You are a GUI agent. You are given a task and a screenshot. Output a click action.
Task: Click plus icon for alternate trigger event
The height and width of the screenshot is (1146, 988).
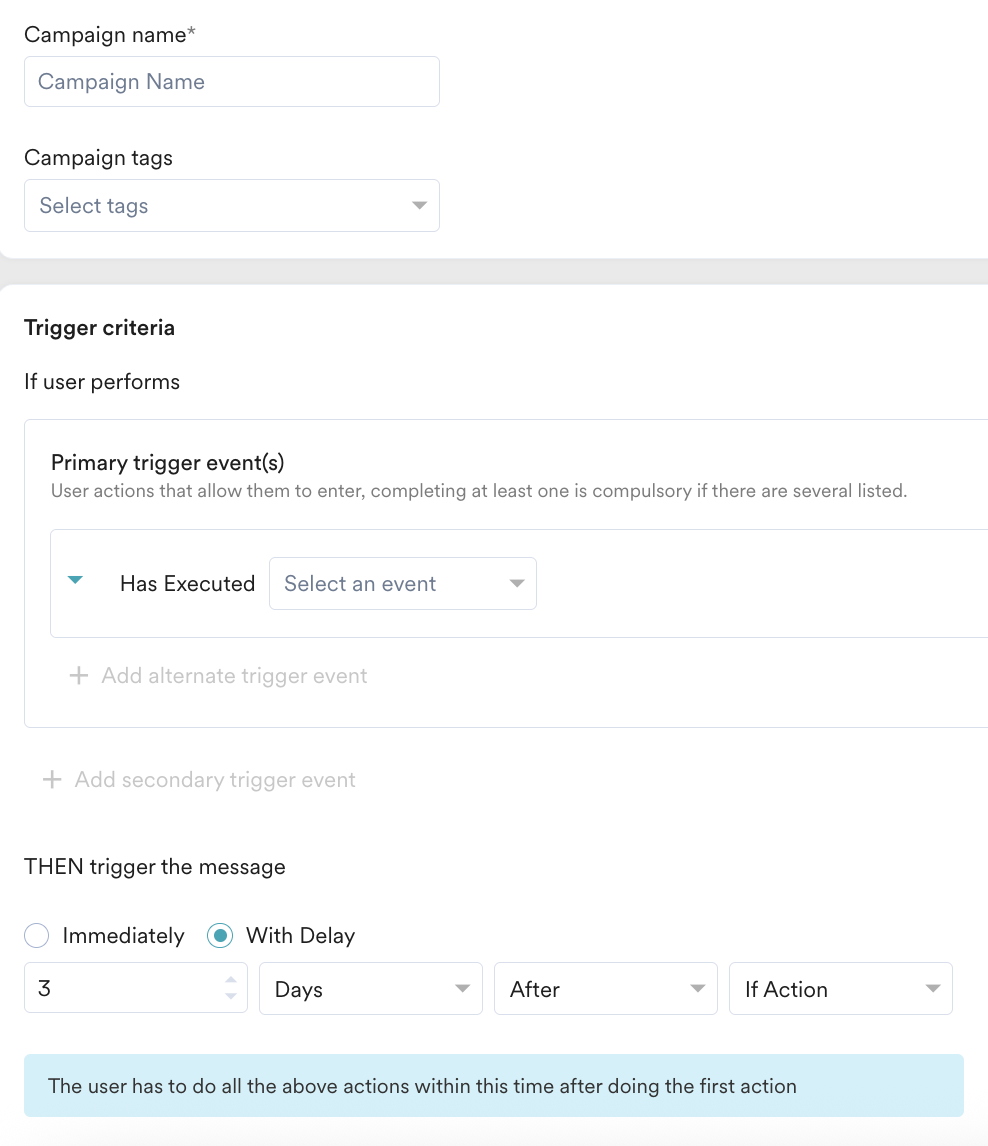tap(79, 675)
